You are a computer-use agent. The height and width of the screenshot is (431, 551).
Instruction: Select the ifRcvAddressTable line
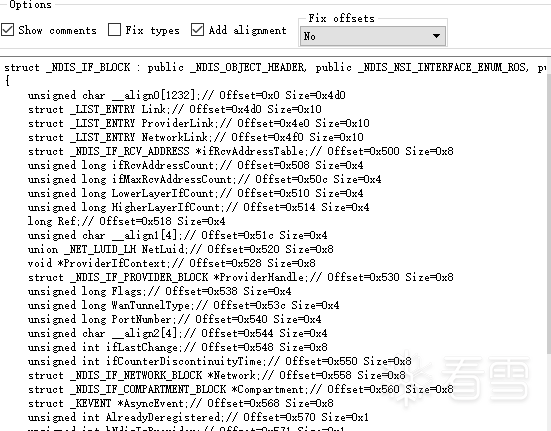(x=241, y=151)
